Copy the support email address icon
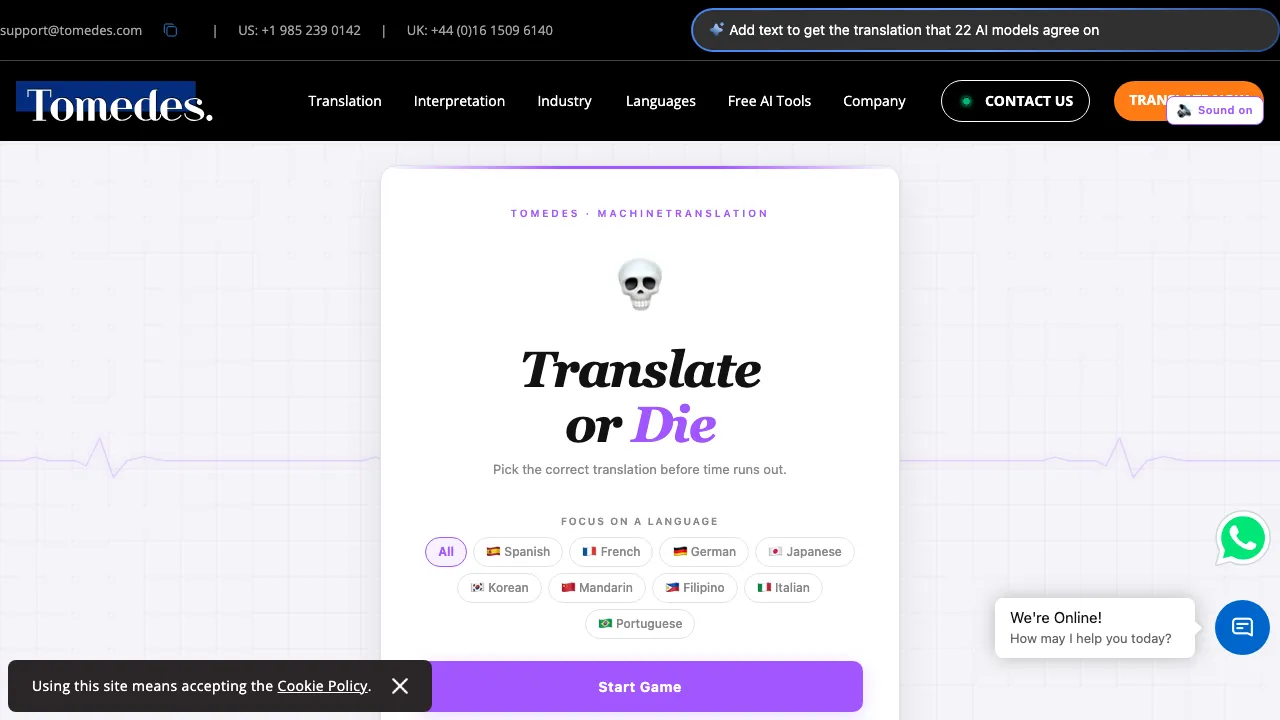This screenshot has height=720, width=1280. 170,30
